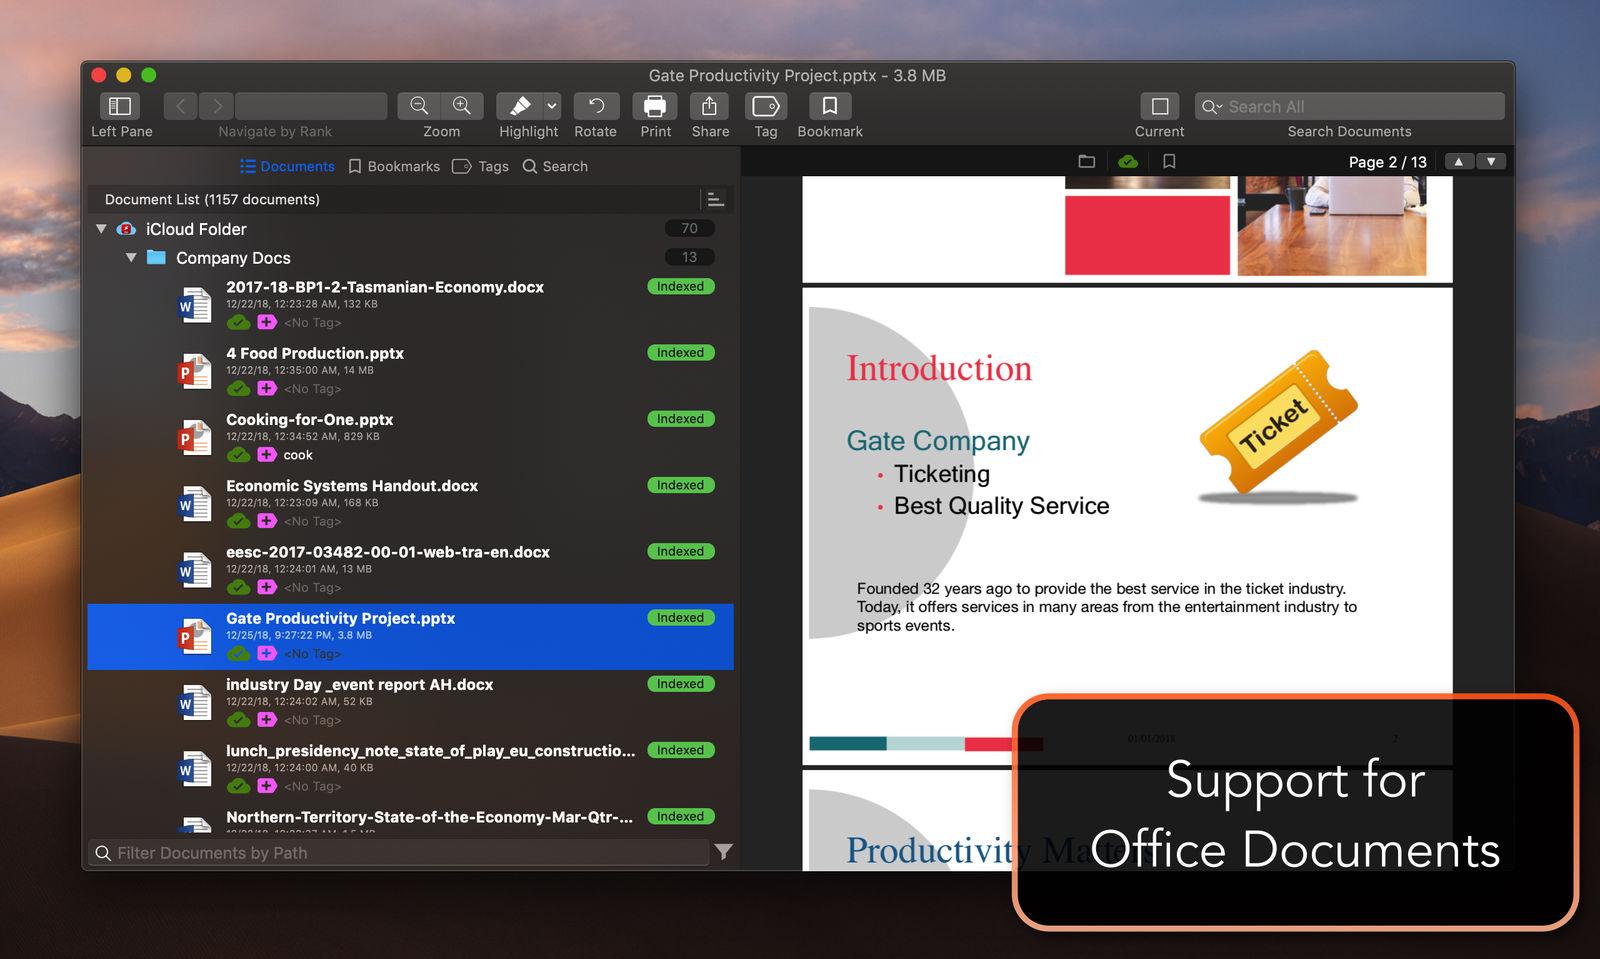
Task: Toggle the bookmark icon above the preview
Action: point(1169,161)
